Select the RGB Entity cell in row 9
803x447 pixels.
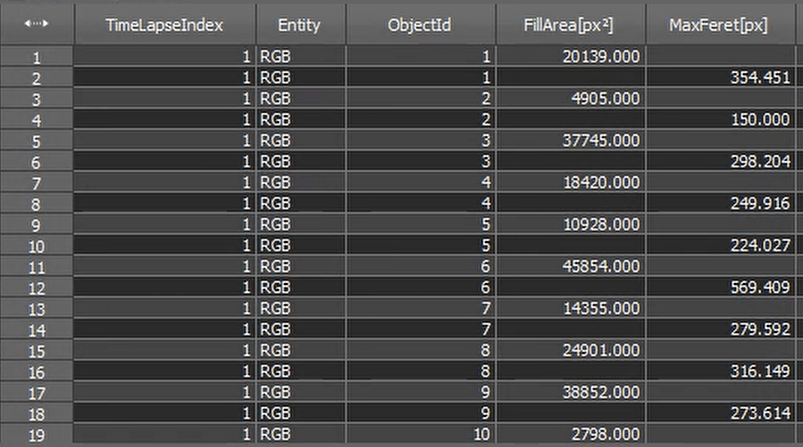[300, 225]
